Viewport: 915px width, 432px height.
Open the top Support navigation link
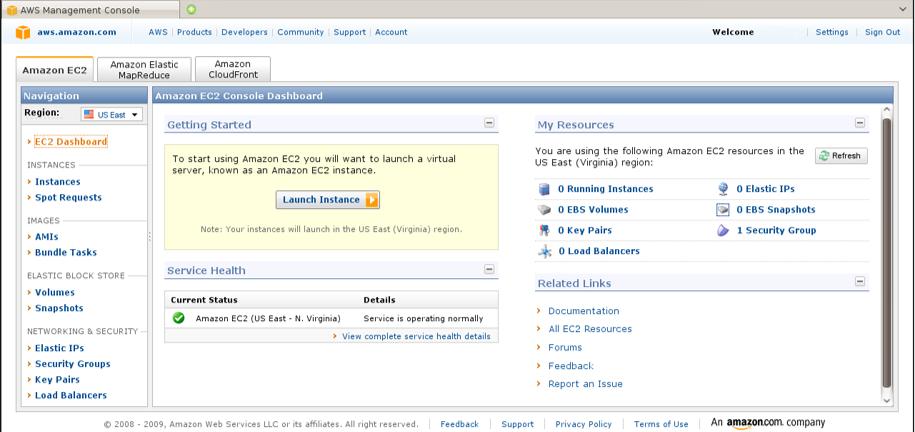tap(350, 32)
